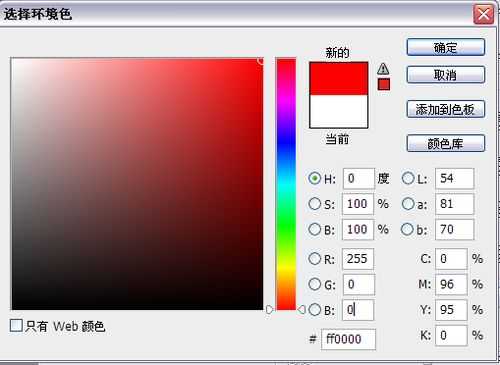This screenshot has height=365, width=500.
Task: Click the L value field showing 54
Action: click(455, 179)
